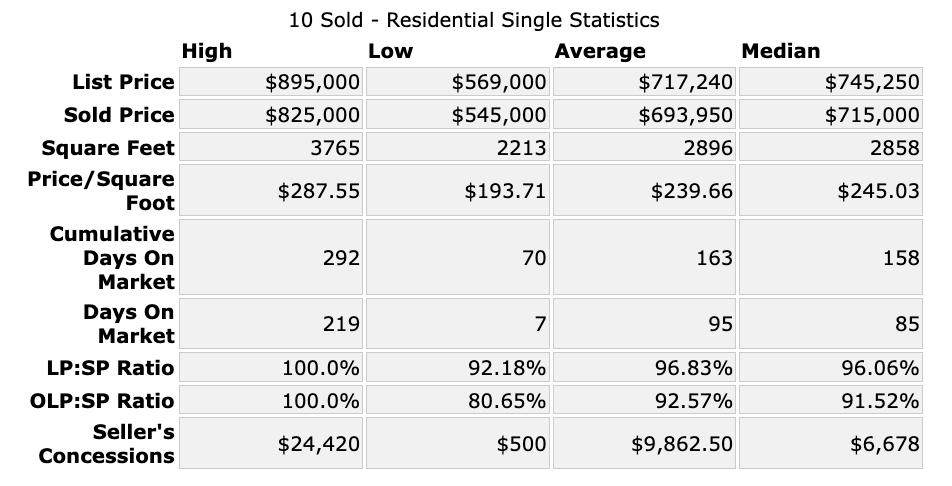The image size is (952, 486).
Task: Click the High List Price $895,000 cell
Action: 271,82
